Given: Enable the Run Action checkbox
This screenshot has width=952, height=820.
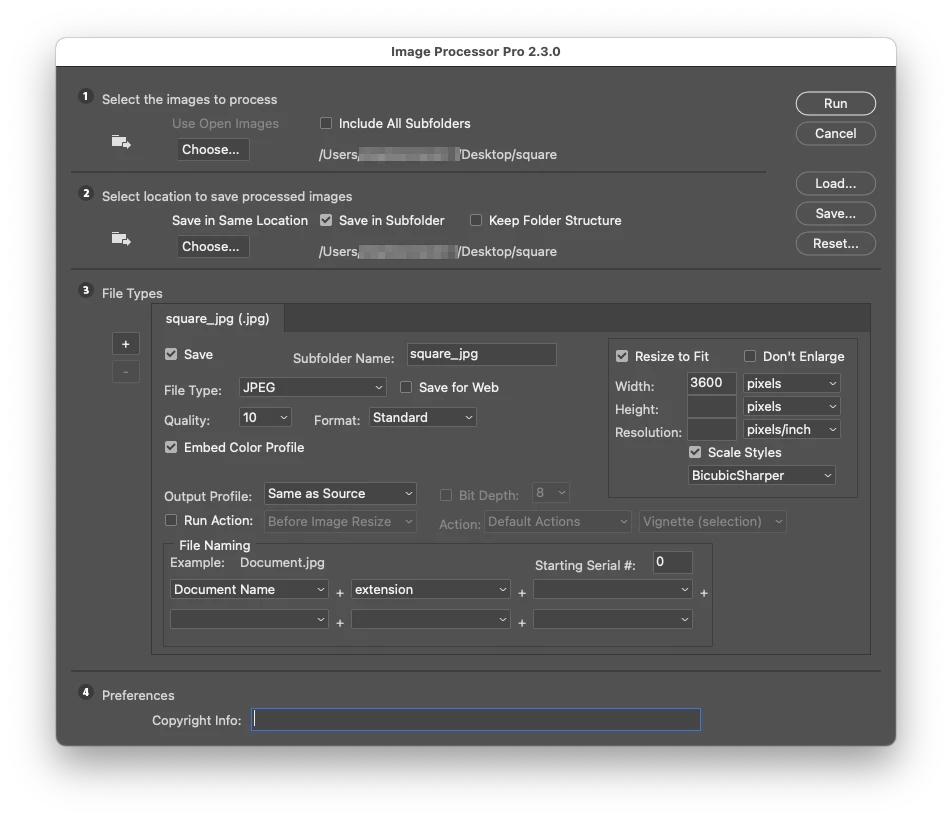Looking at the screenshot, I should (171, 520).
